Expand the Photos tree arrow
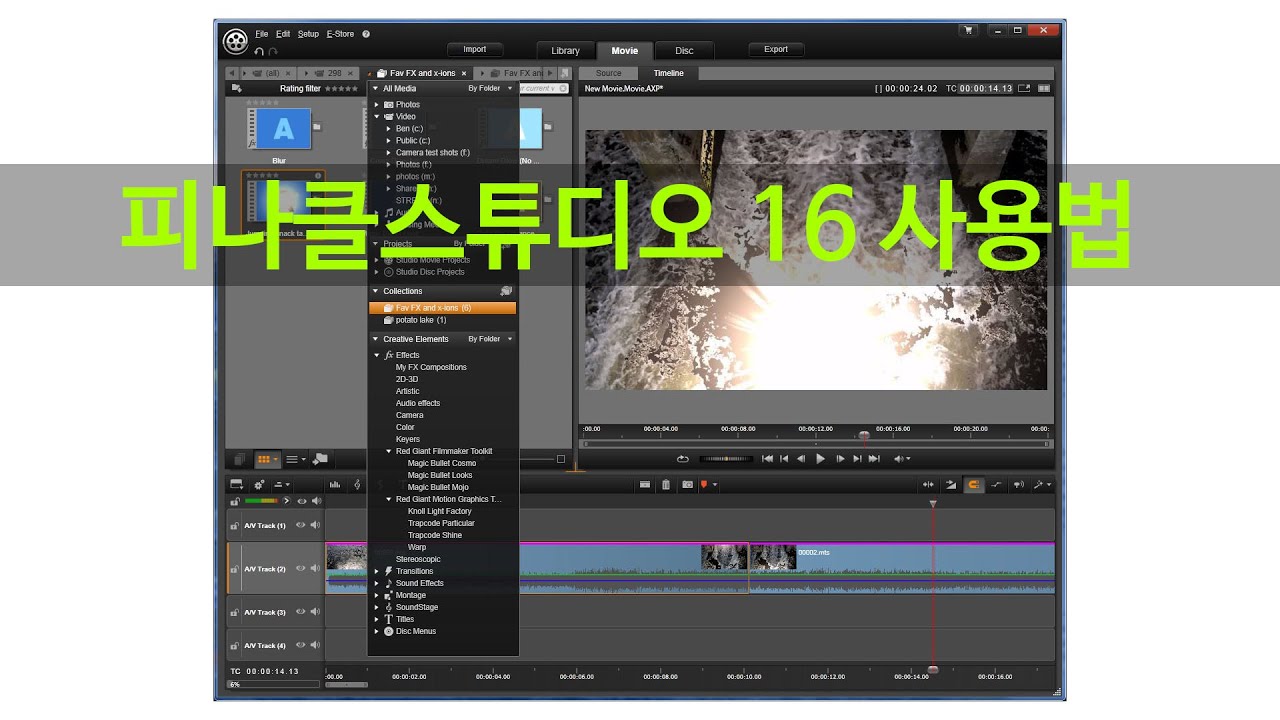This screenshot has height=720, width=1280. coord(377,104)
